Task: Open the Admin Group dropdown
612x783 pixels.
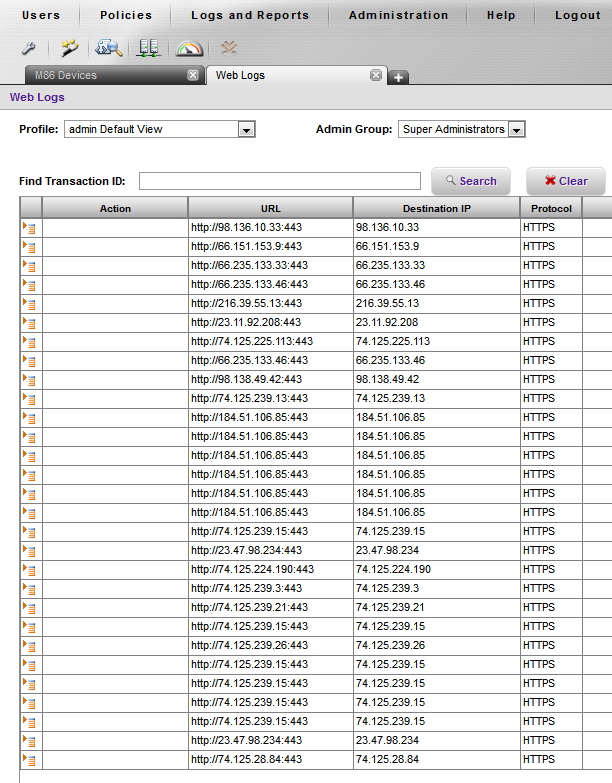Action: [516, 129]
